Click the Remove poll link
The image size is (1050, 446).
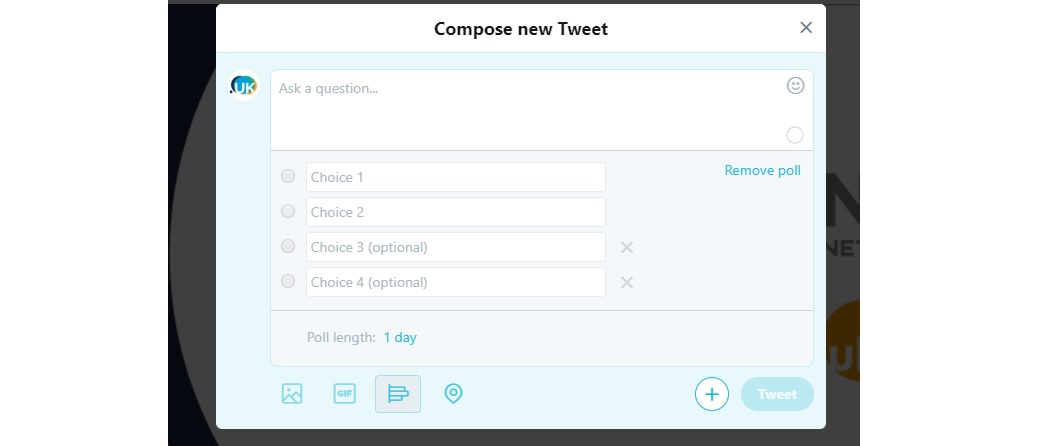pyautogui.click(x=762, y=171)
